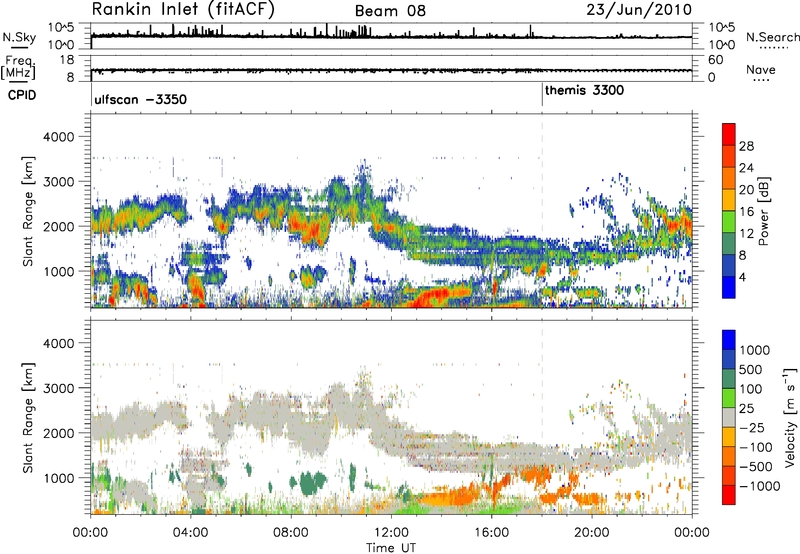The image size is (800, 554).
Task: Click the yellow 16-20 dB Power colorbar segment
Action: pos(729,200)
